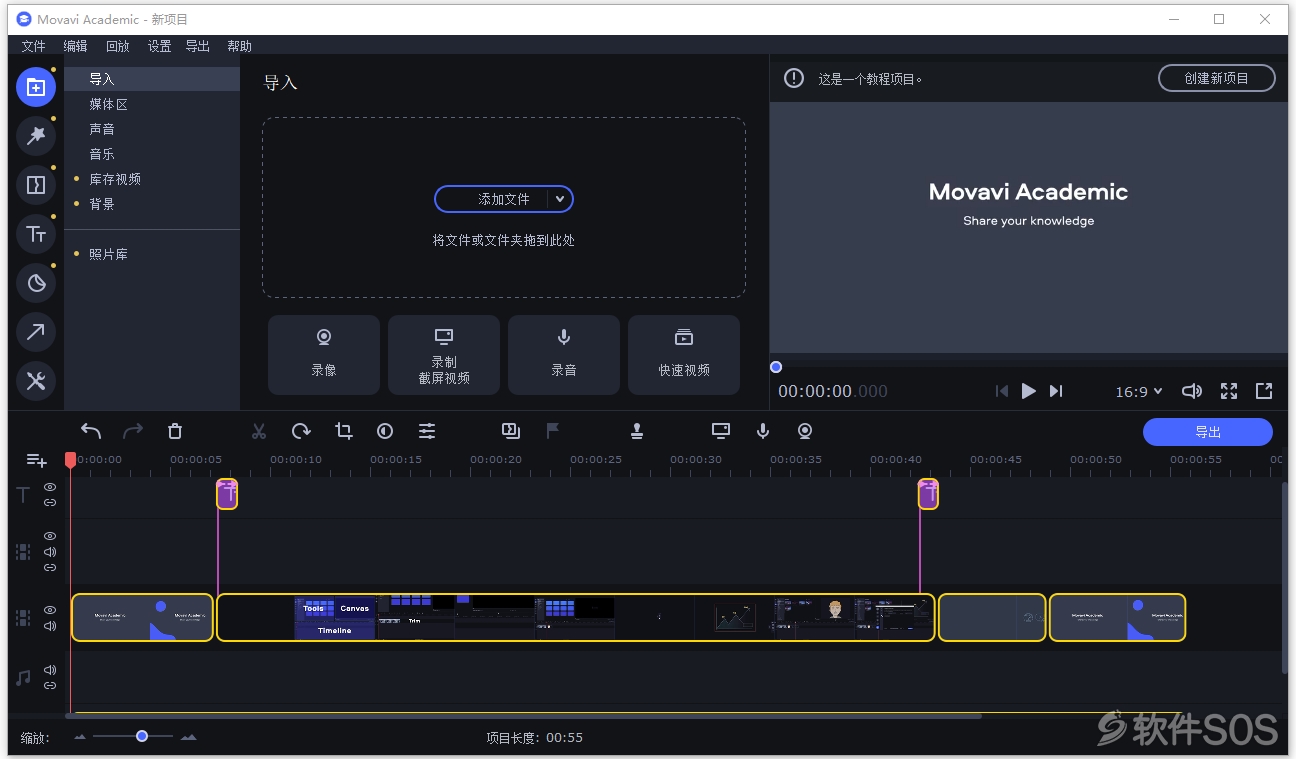Open the Transition wizard icon
Screen dimensions: 1296x759
511,431
